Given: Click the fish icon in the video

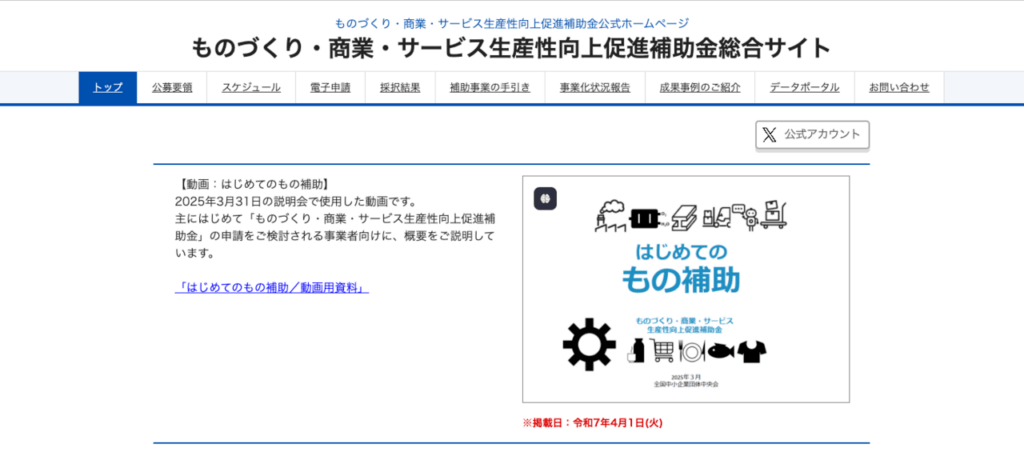Looking at the screenshot, I should (x=720, y=351).
